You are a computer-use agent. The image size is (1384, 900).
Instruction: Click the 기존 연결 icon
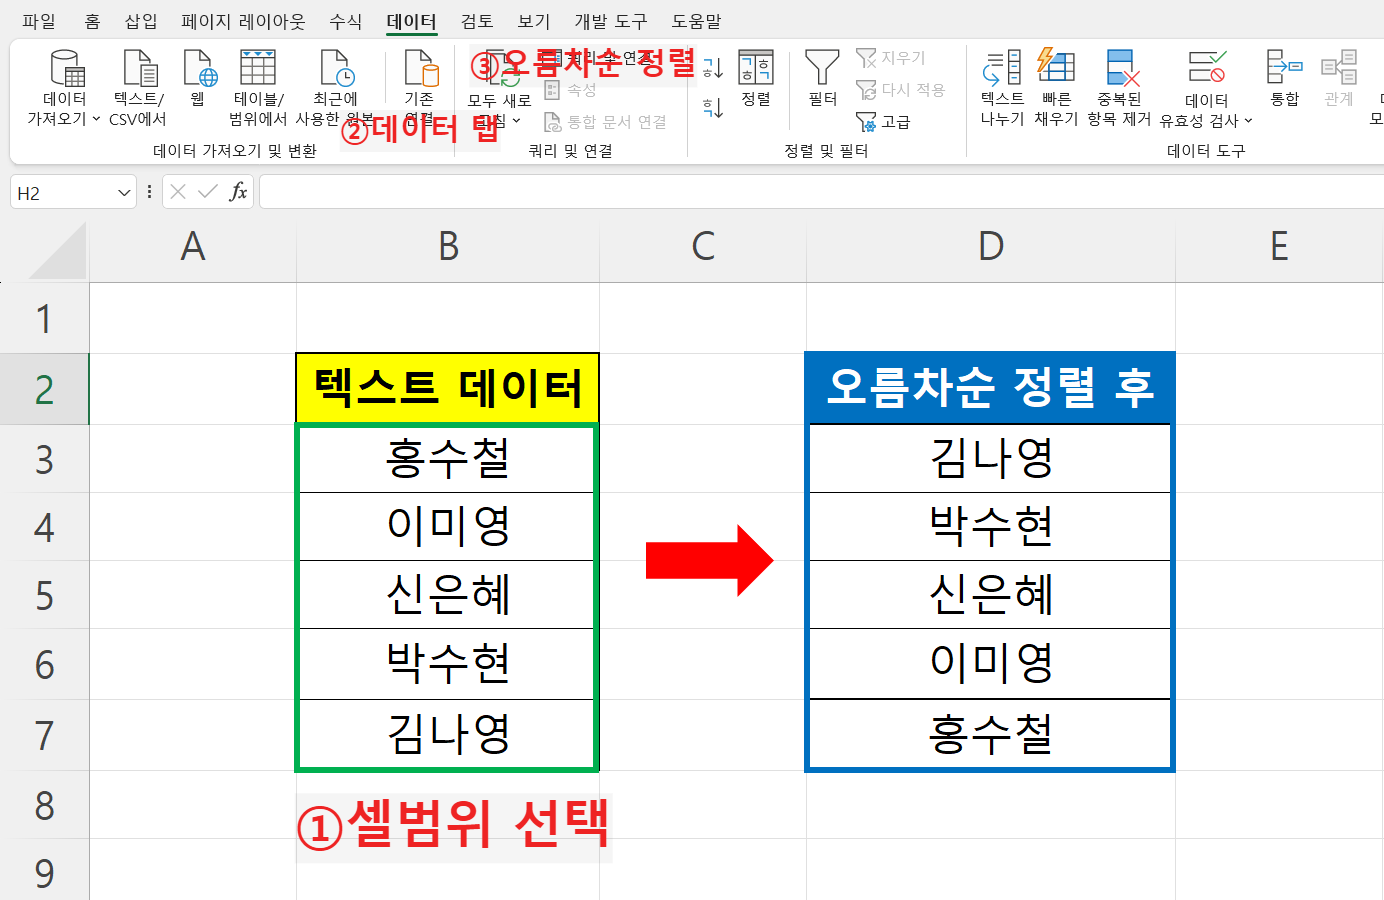tap(420, 83)
